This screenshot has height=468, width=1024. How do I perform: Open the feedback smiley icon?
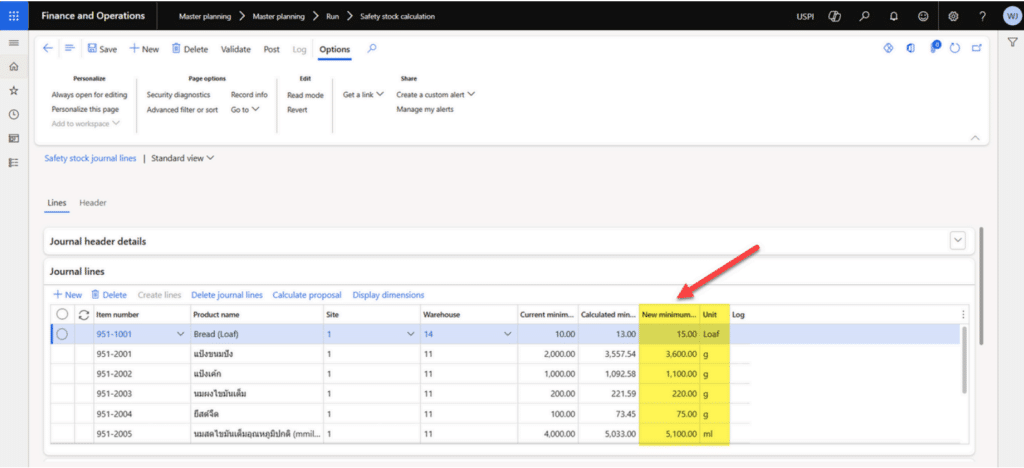pos(923,16)
